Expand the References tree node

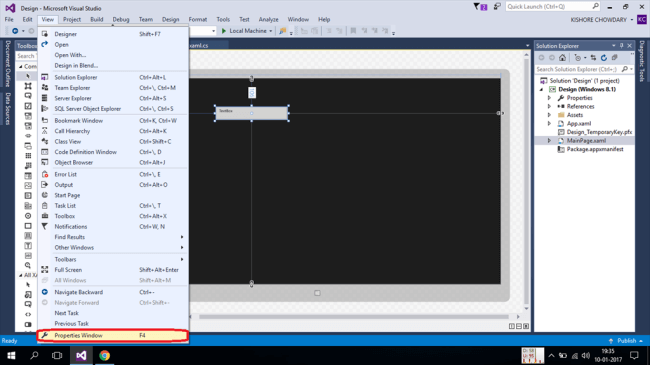point(550,107)
